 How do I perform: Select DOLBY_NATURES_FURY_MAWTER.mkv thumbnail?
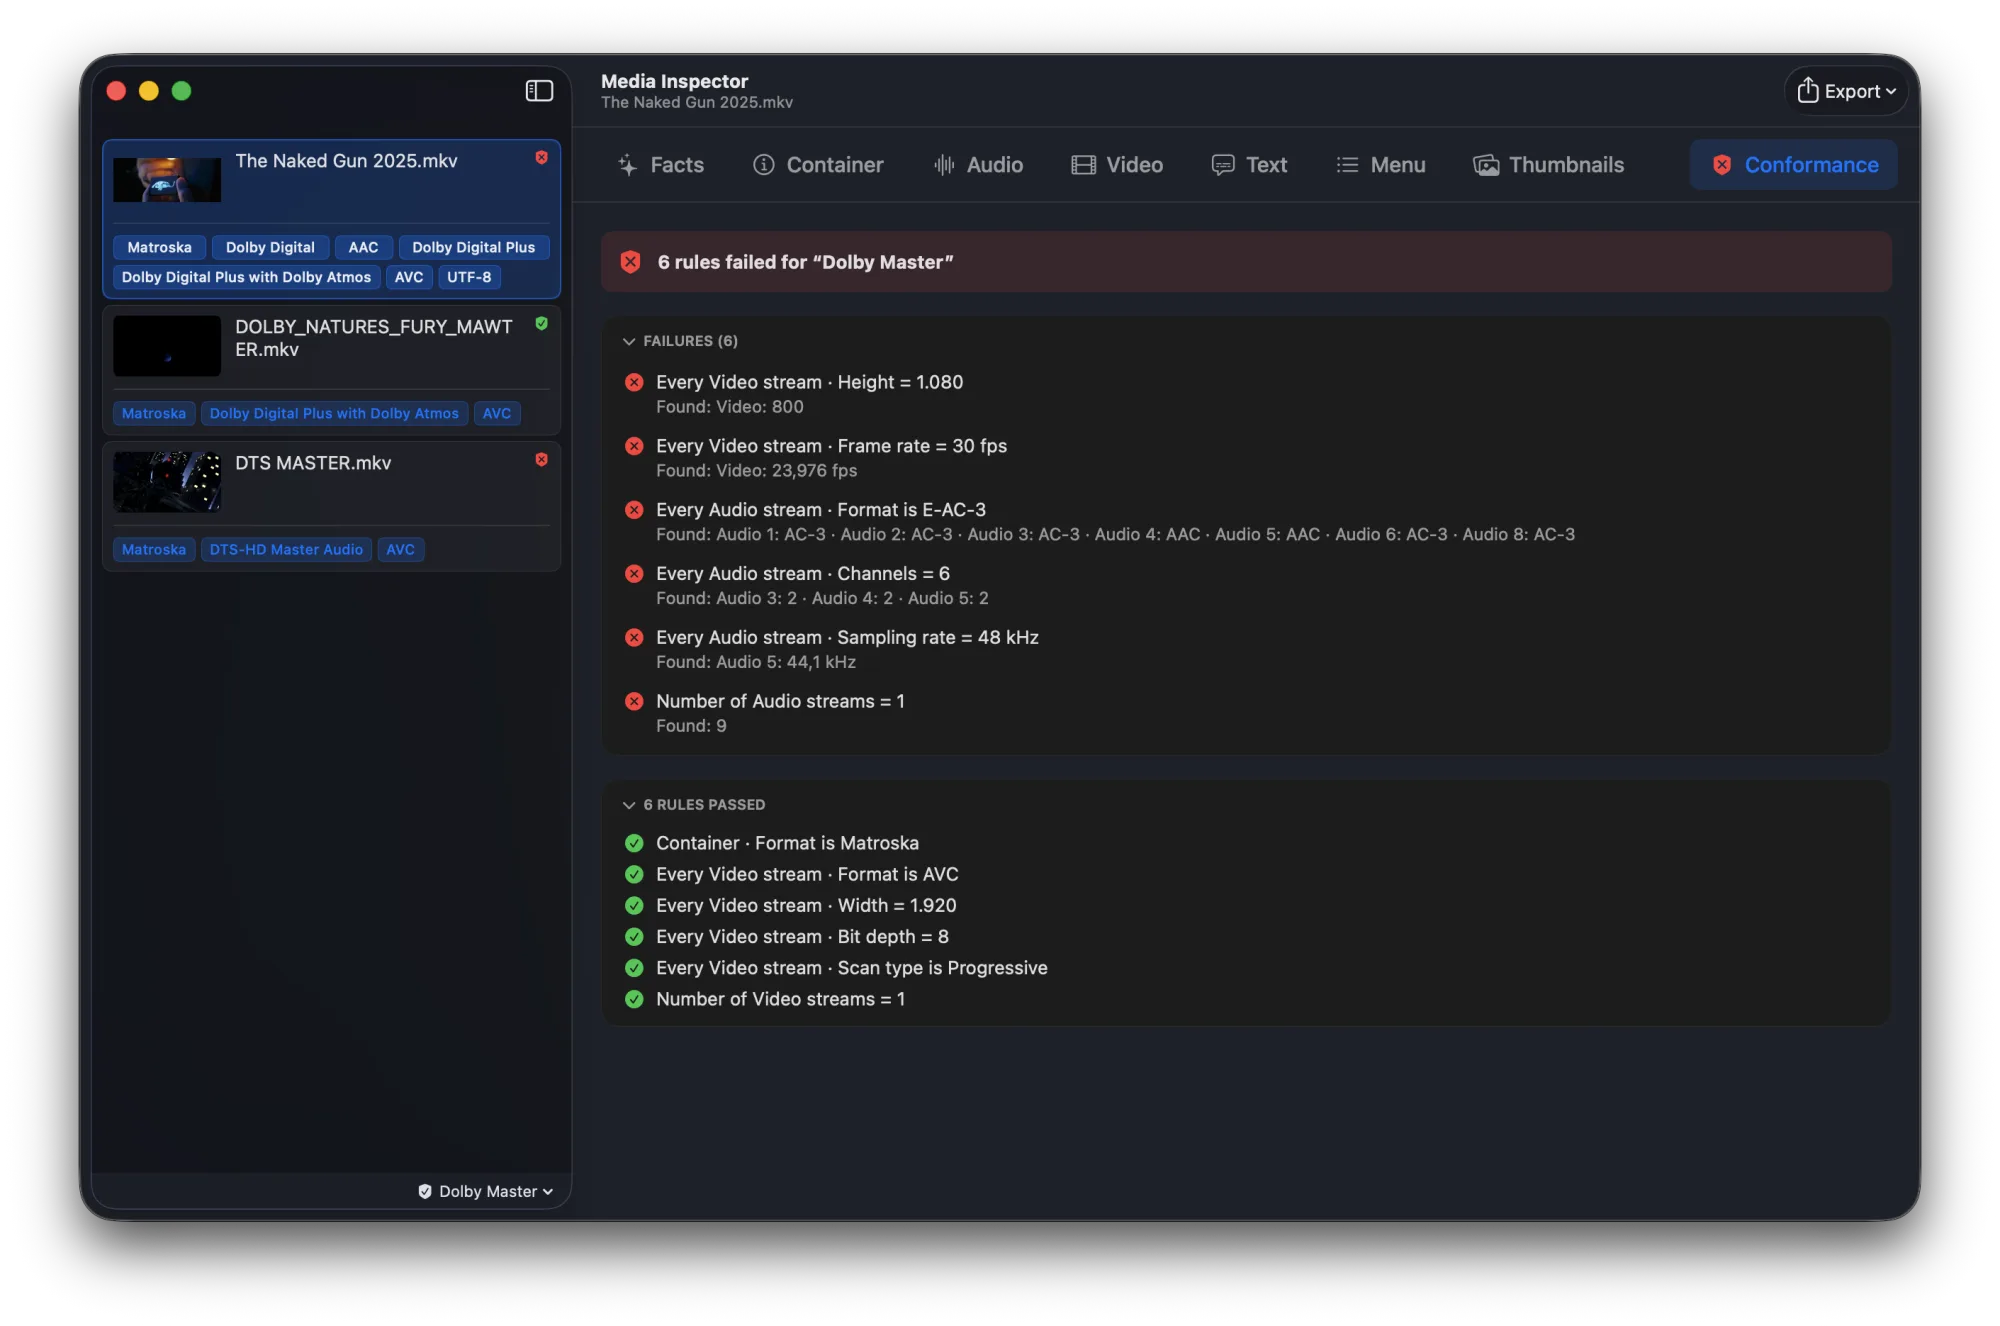pos(167,346)
